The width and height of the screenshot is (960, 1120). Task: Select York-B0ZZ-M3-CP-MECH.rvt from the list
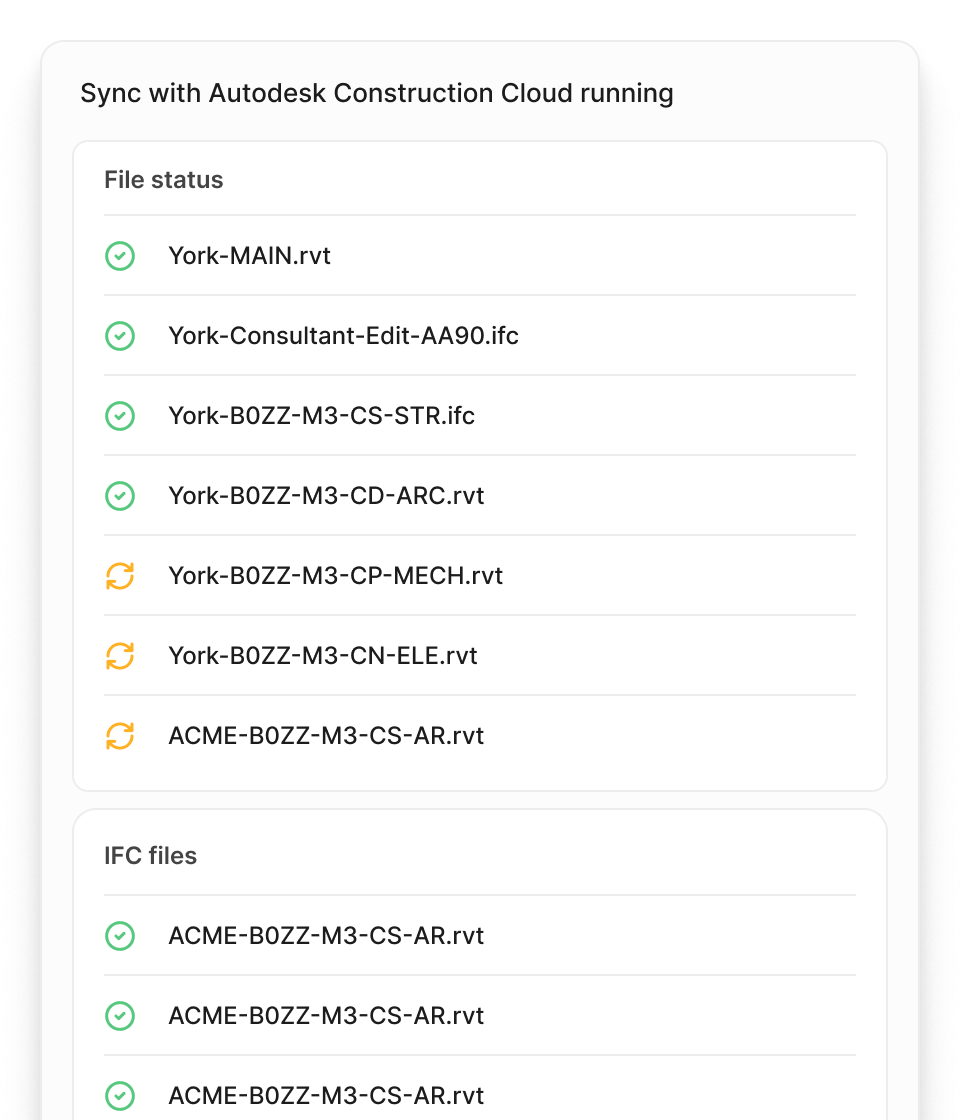[x=335, y=576]
